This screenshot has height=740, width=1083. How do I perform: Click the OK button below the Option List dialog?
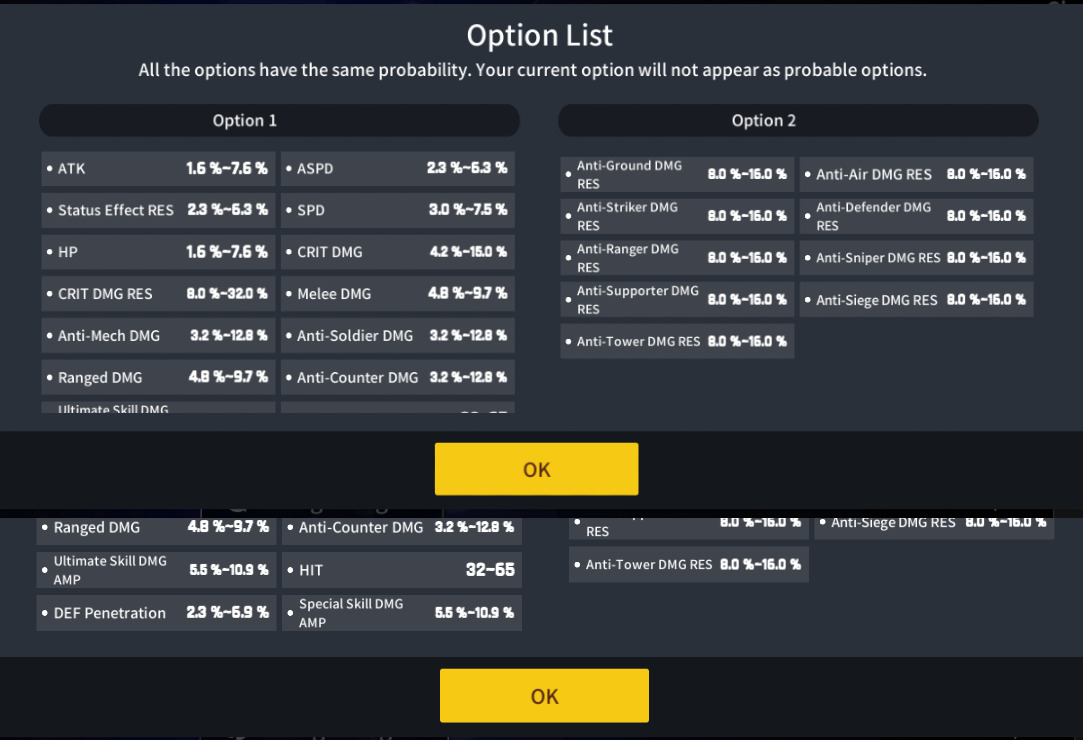tap(536, 469)
